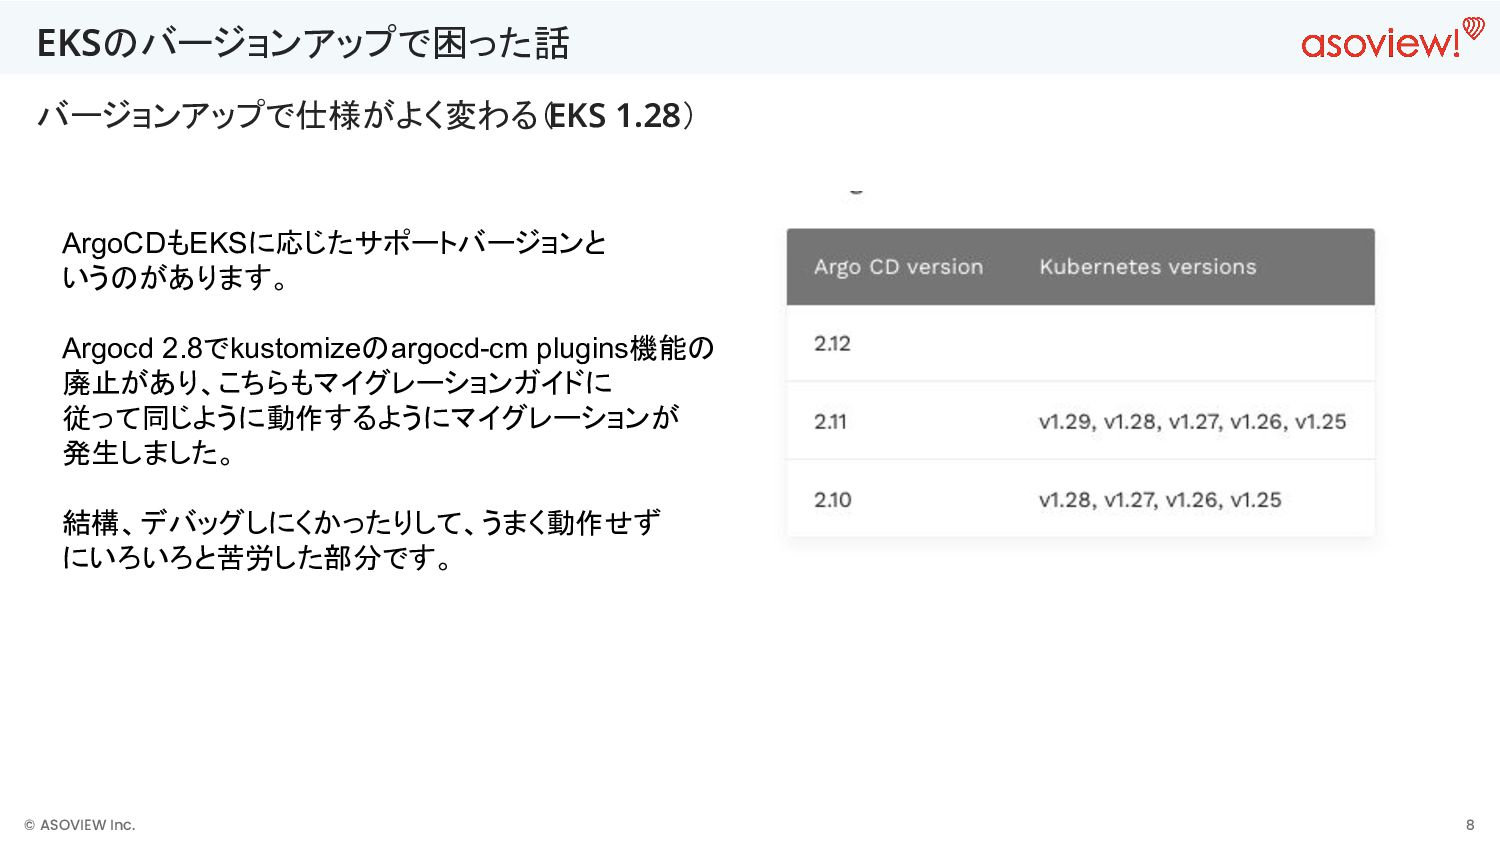Screen dimensions: 1500x844
Task: Click 'v1.29, v1.28, v1.27, v1.26, v1.25' cell
Action: click(1192, 422)
